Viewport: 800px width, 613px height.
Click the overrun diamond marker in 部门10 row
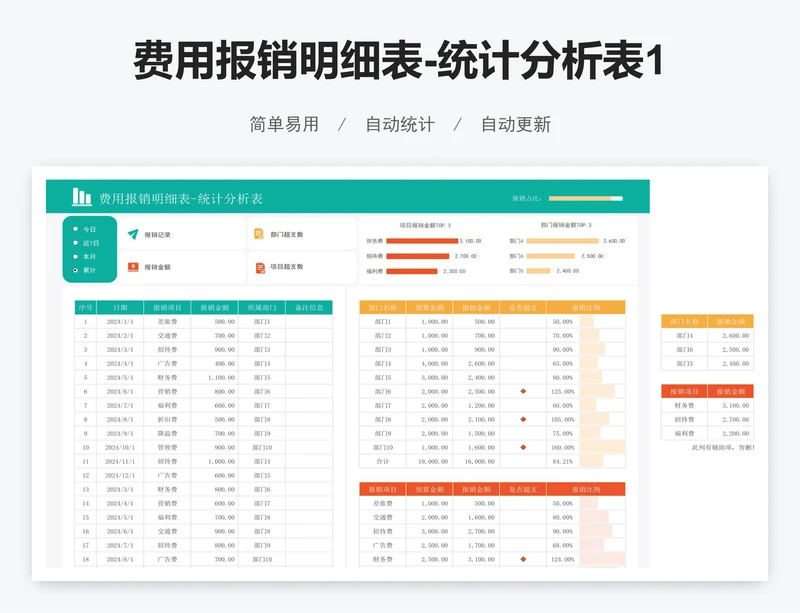tap(523, 447)
